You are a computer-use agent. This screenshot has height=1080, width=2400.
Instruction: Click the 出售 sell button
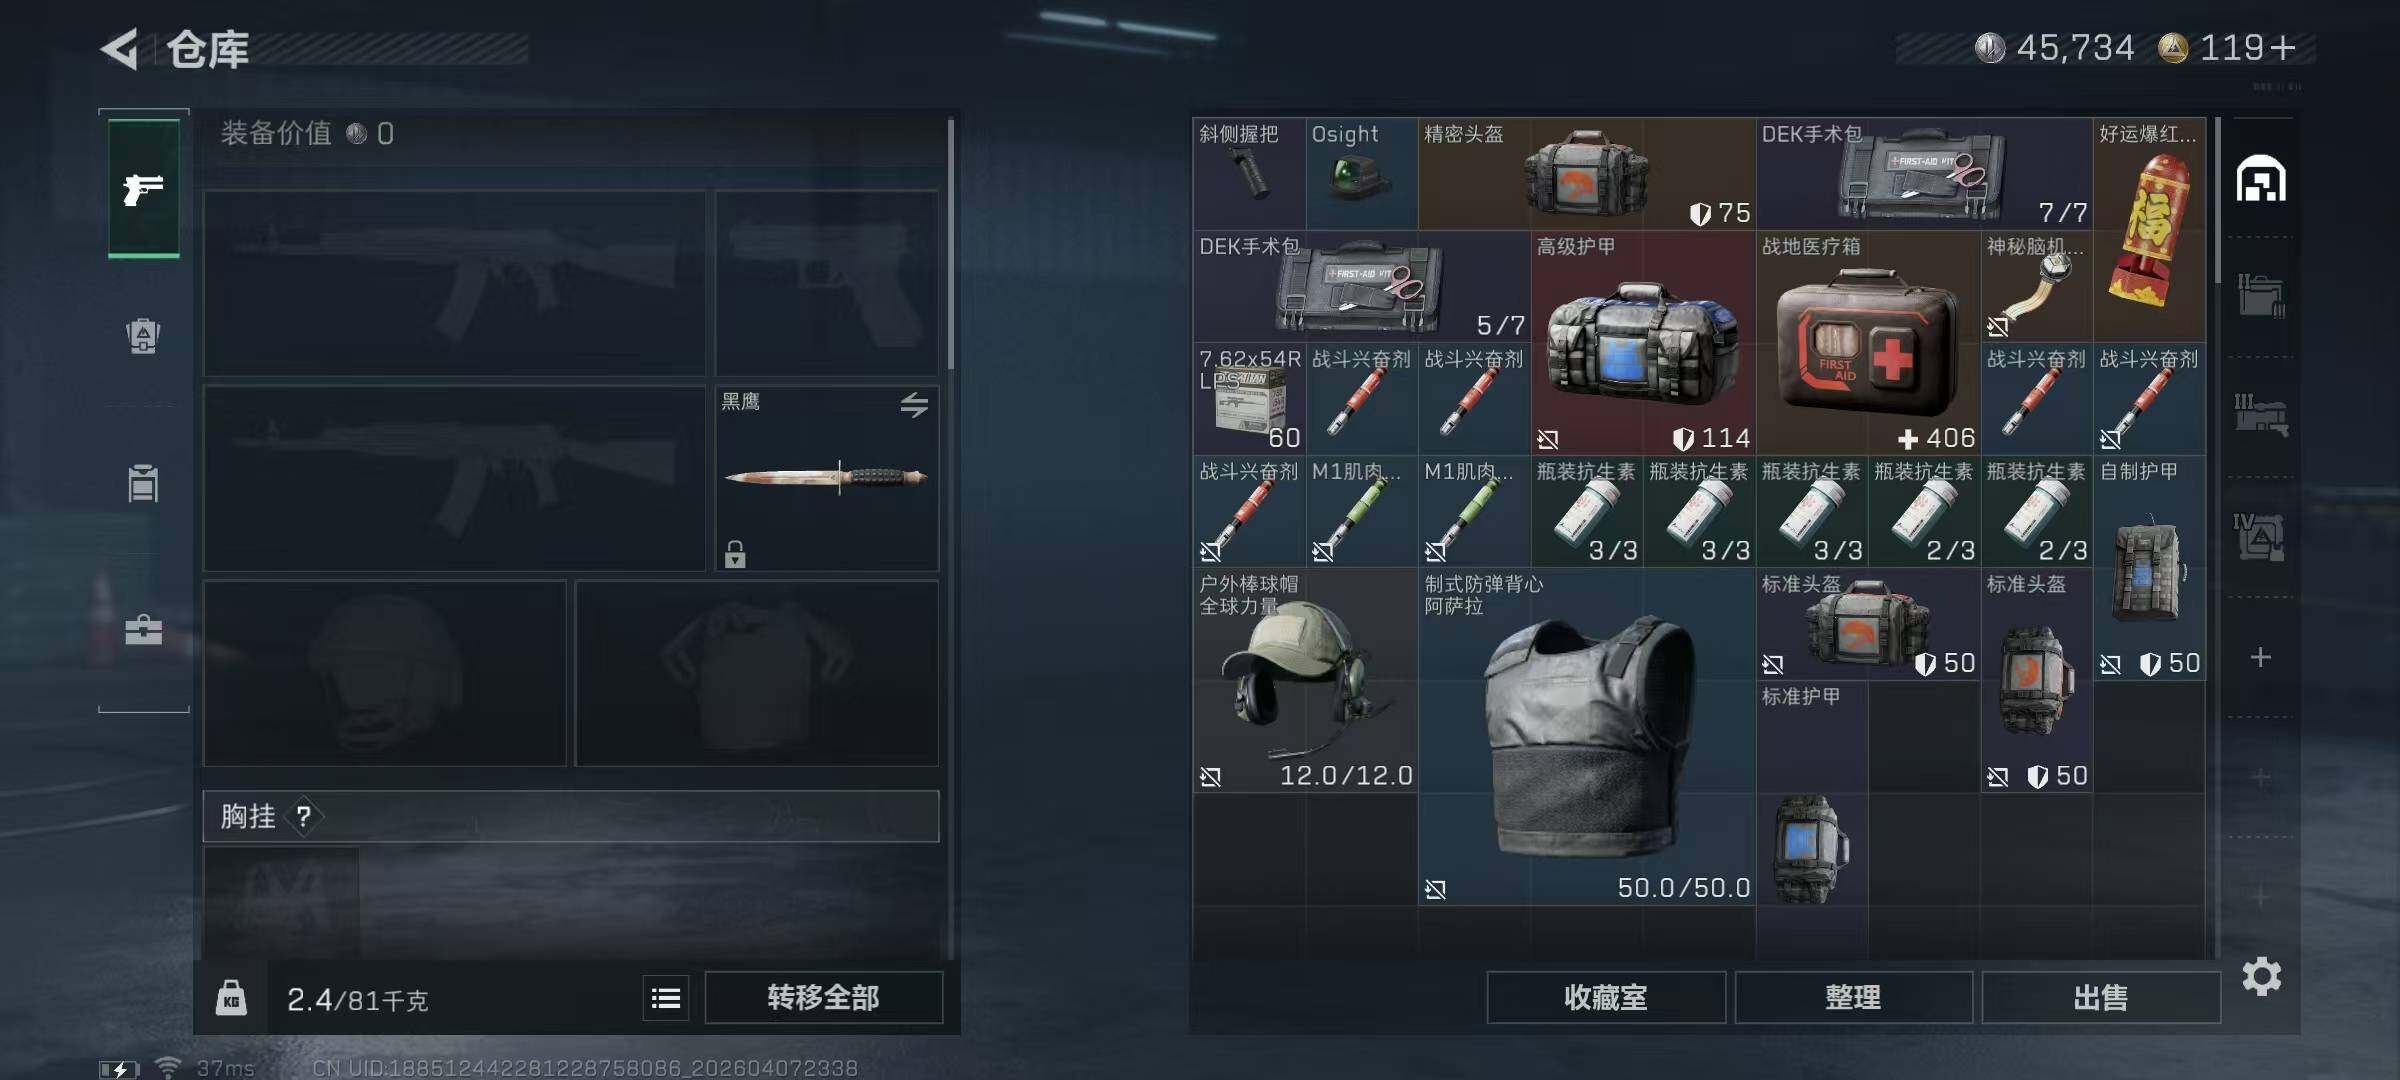pos(2101,997)
